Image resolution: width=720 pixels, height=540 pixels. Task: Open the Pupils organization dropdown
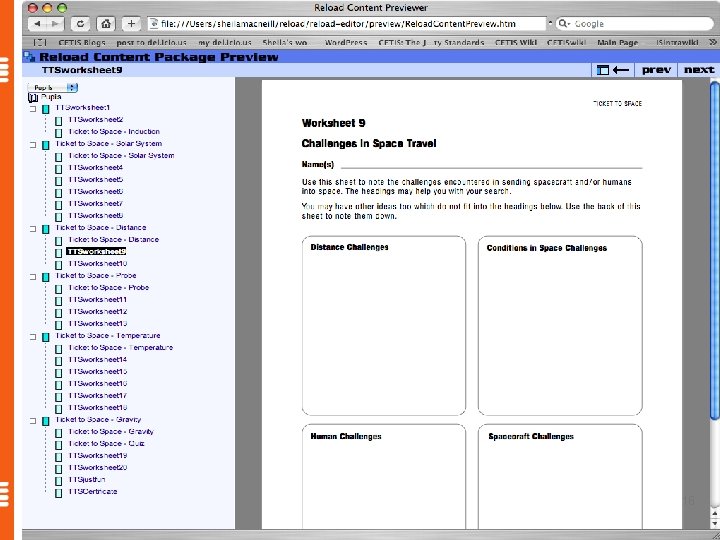pyautogui.click(x=52, y=87)
